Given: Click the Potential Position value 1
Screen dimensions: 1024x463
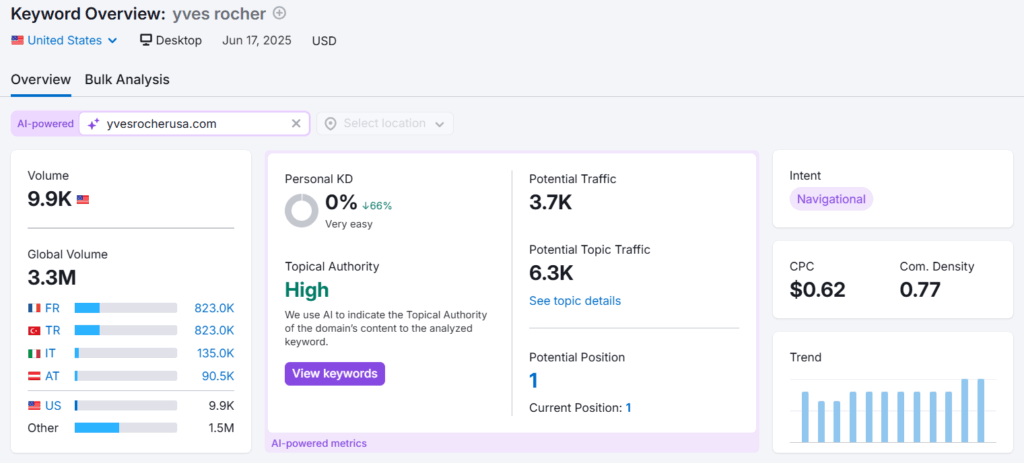Looking at the screenshot, I should point(534,381).
